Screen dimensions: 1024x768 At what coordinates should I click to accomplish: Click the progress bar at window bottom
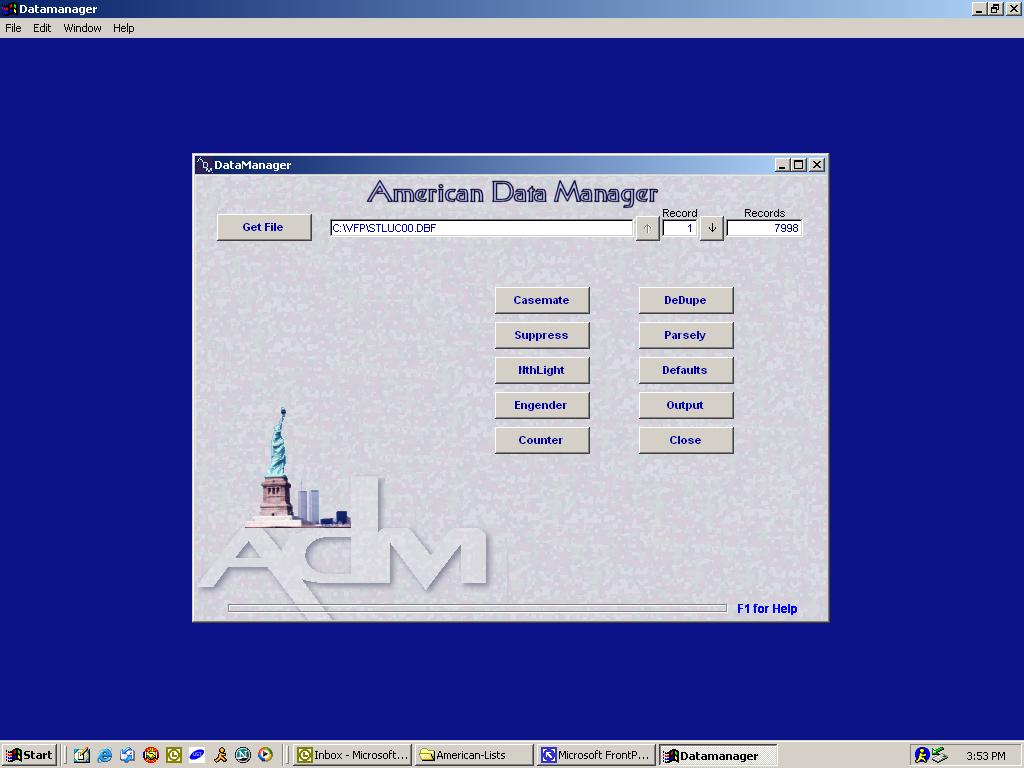pyautogui.click(x=477, y=608)
